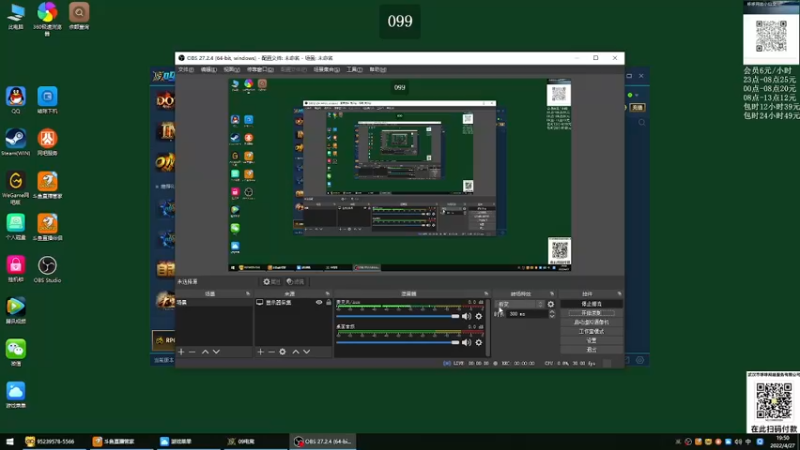
Task: Add a new source with the plus icon
Action: click(260, 352)
